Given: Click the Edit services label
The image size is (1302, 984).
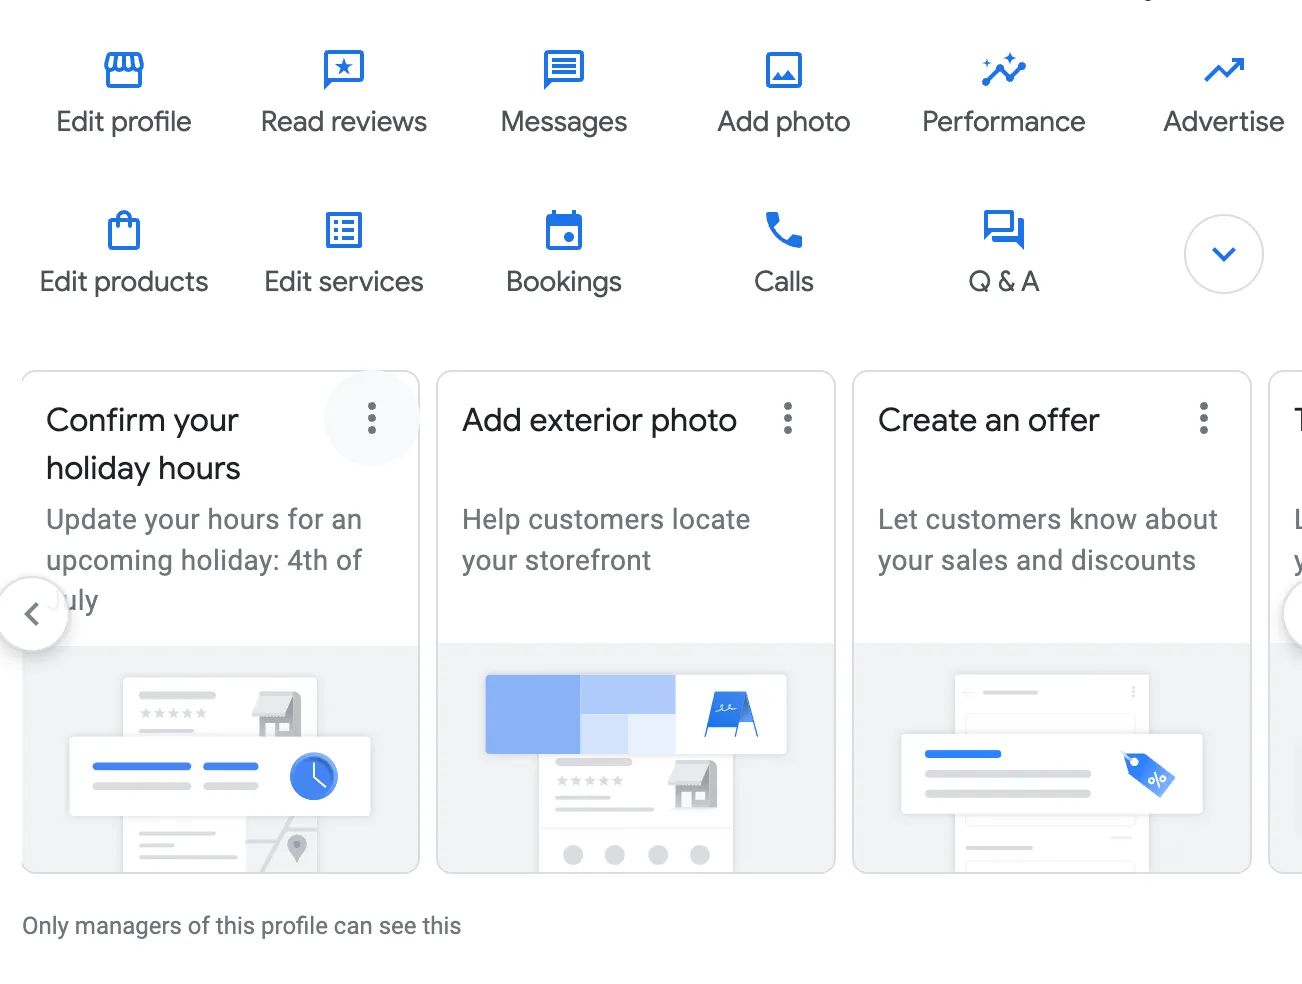Looking at the screenshot, I should pos(344,282).
